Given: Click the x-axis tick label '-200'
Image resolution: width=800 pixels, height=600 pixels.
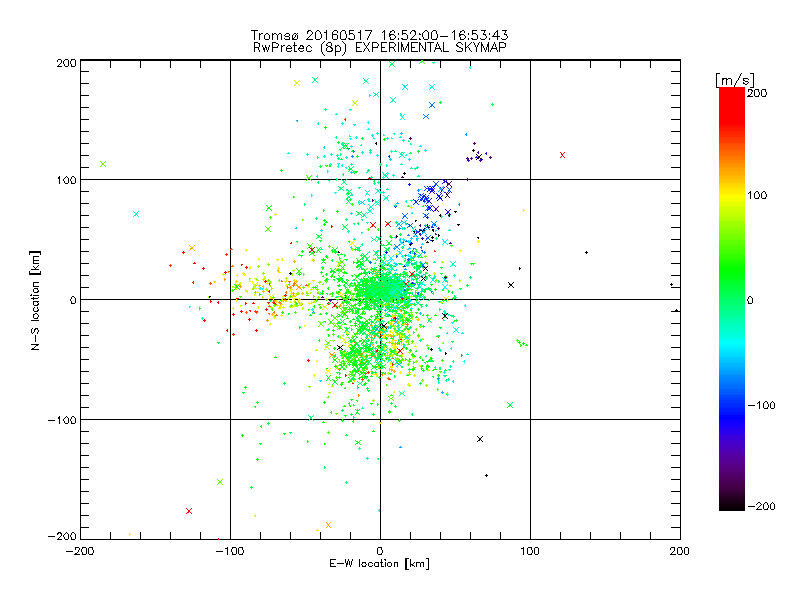Looking at the screenshot, I should click(x=80, y=551).
